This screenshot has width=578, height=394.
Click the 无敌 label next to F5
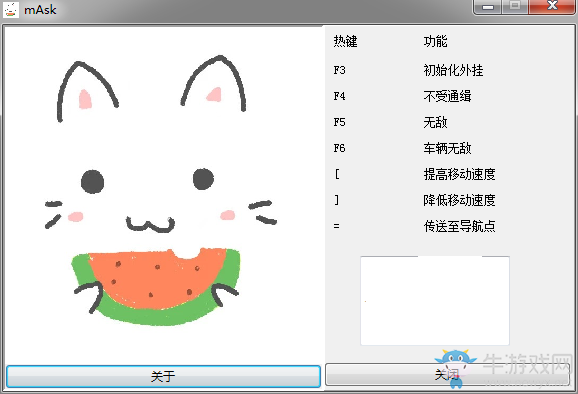click(x=435, y=122)
